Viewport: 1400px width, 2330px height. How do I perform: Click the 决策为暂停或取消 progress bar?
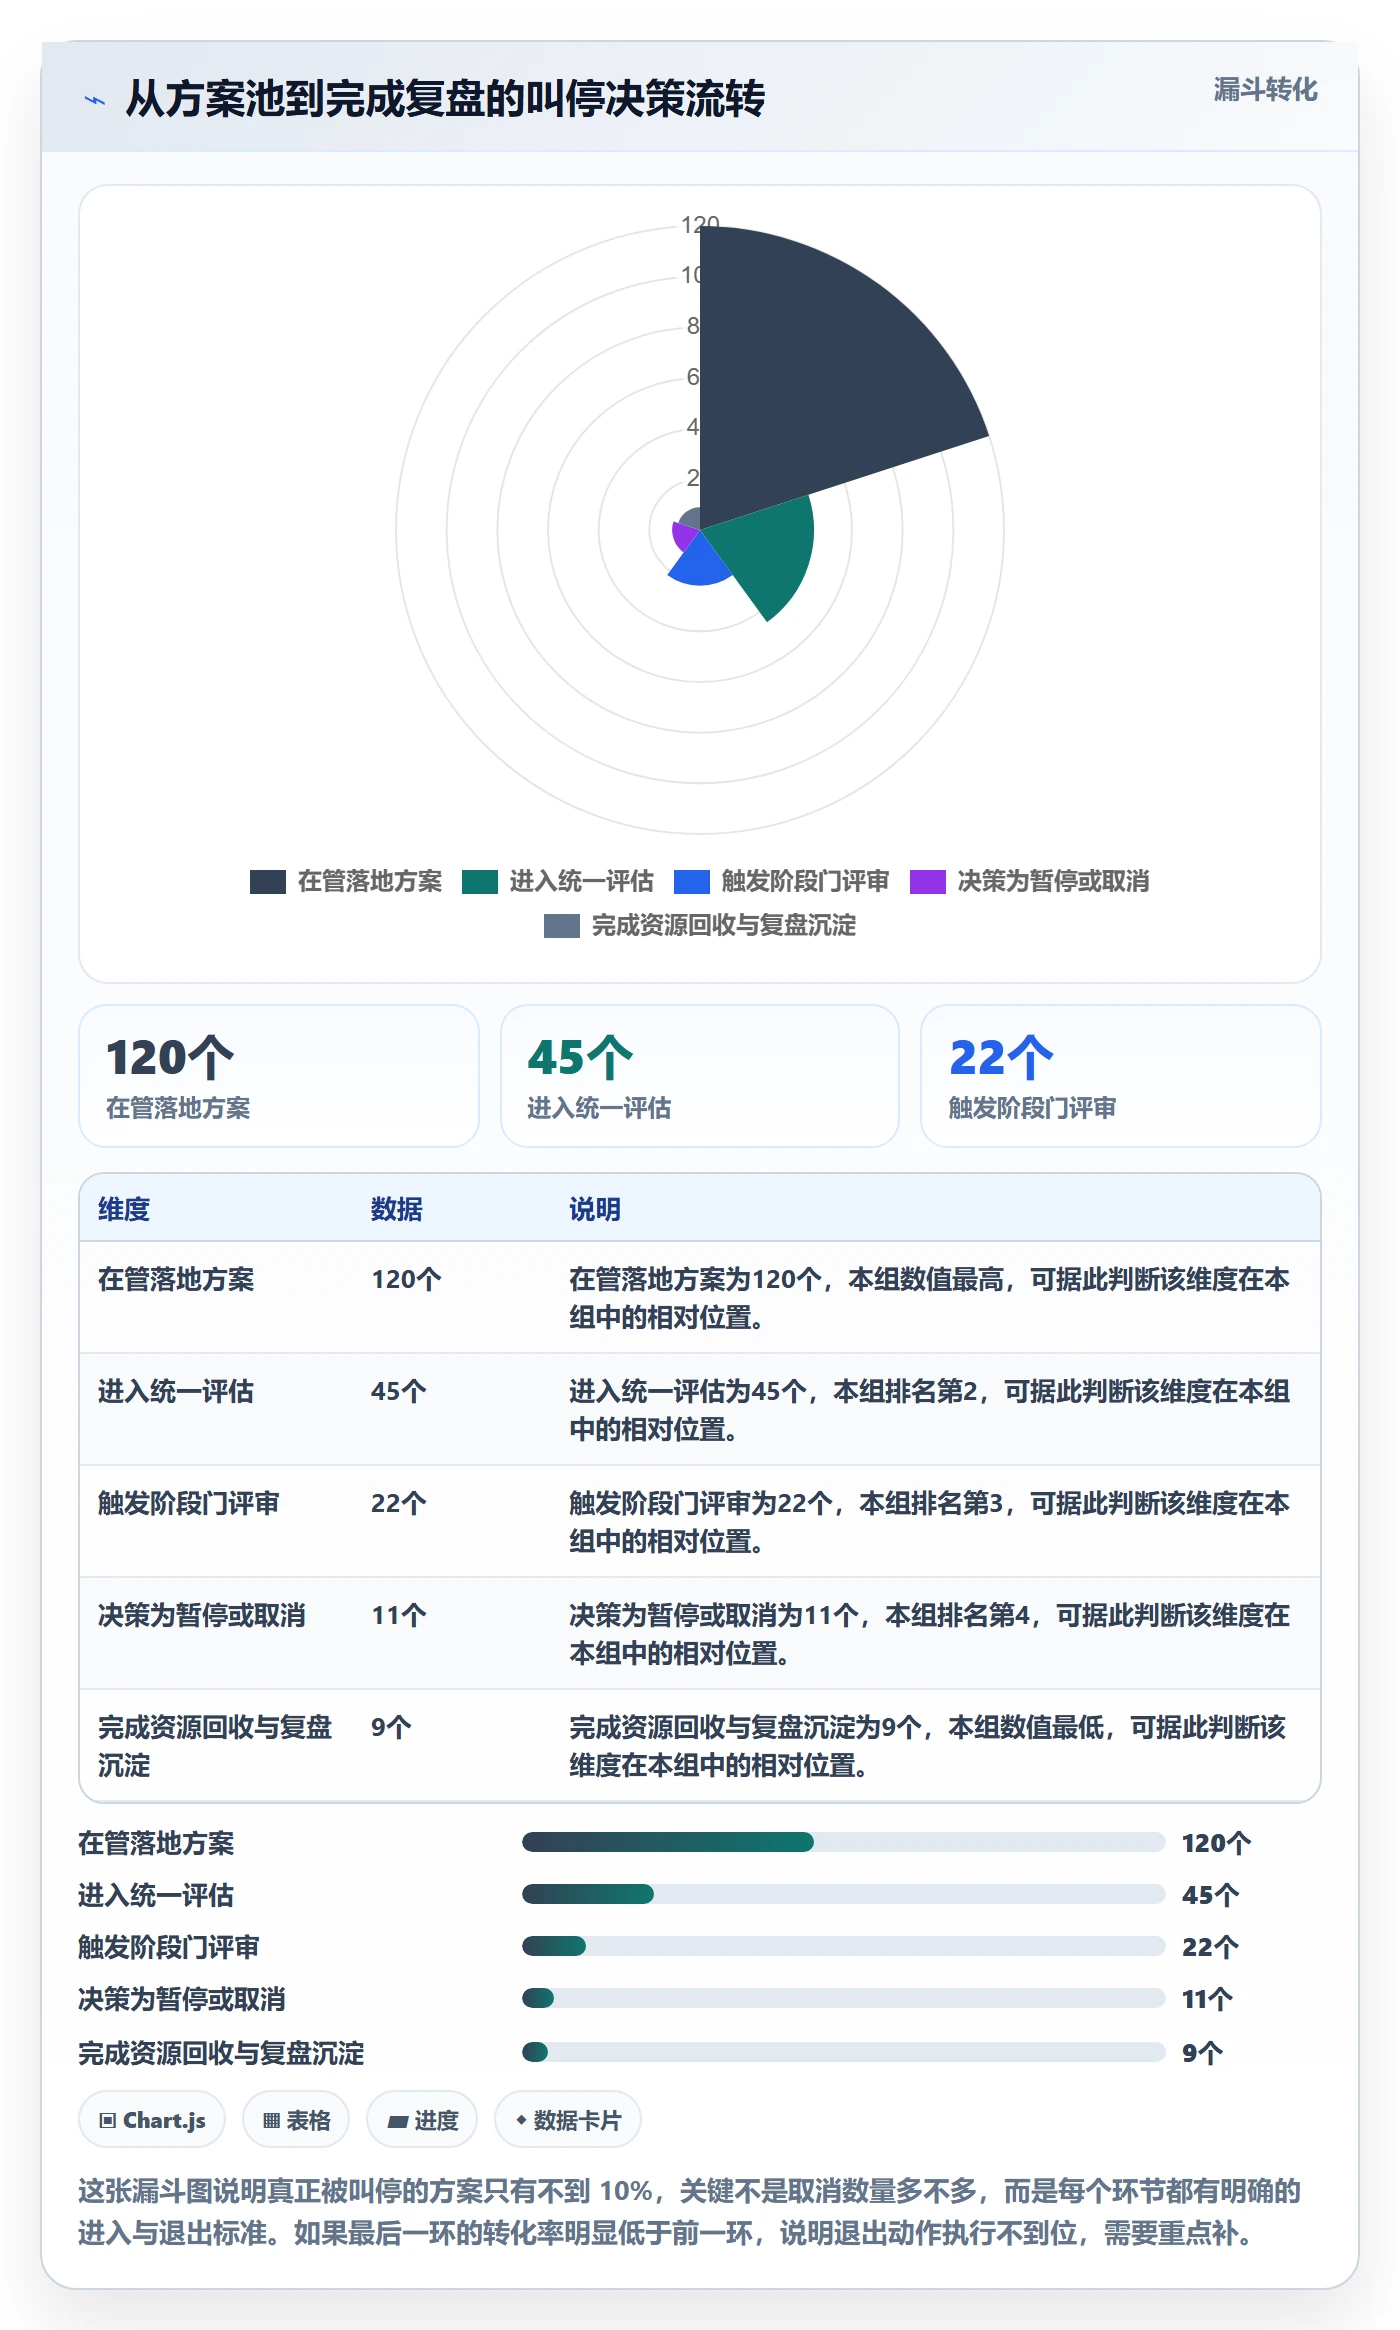coord(843,1998)
